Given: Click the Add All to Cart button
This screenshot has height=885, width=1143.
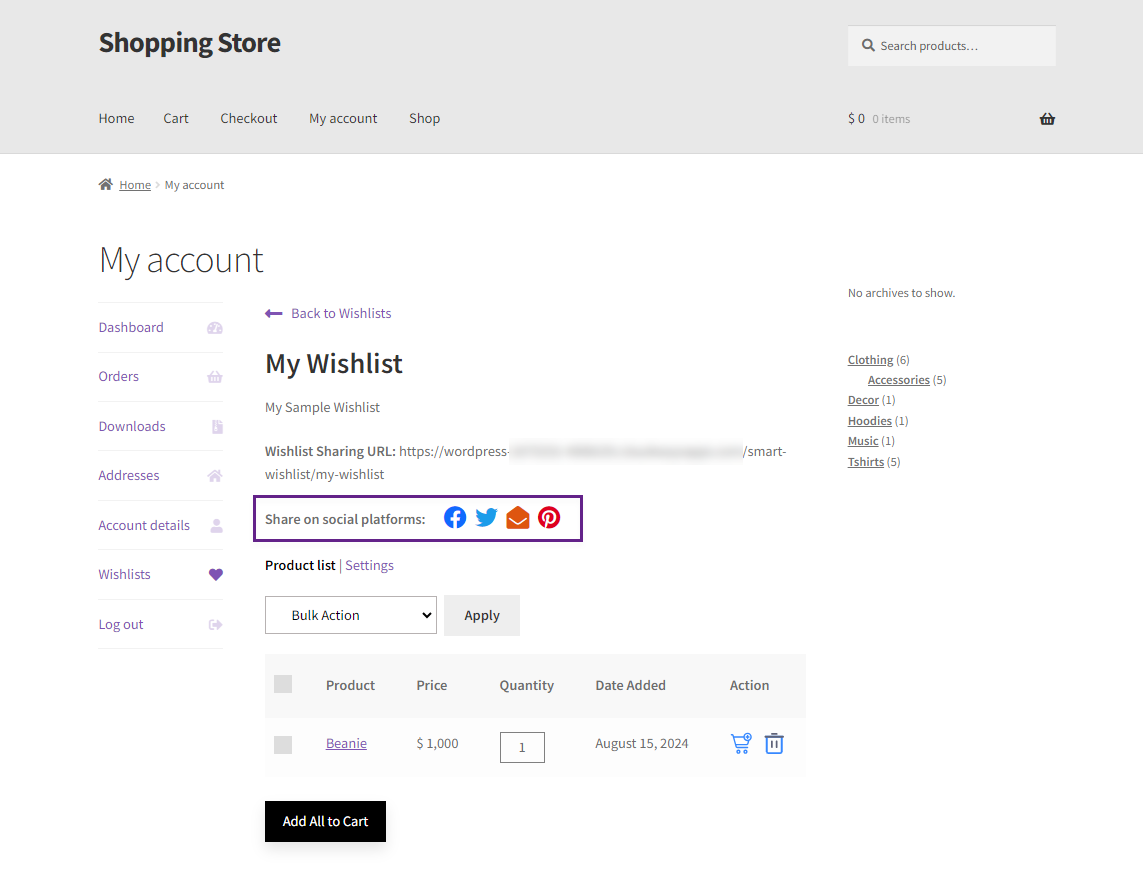Looking at the screenshot, I should 325,822.
